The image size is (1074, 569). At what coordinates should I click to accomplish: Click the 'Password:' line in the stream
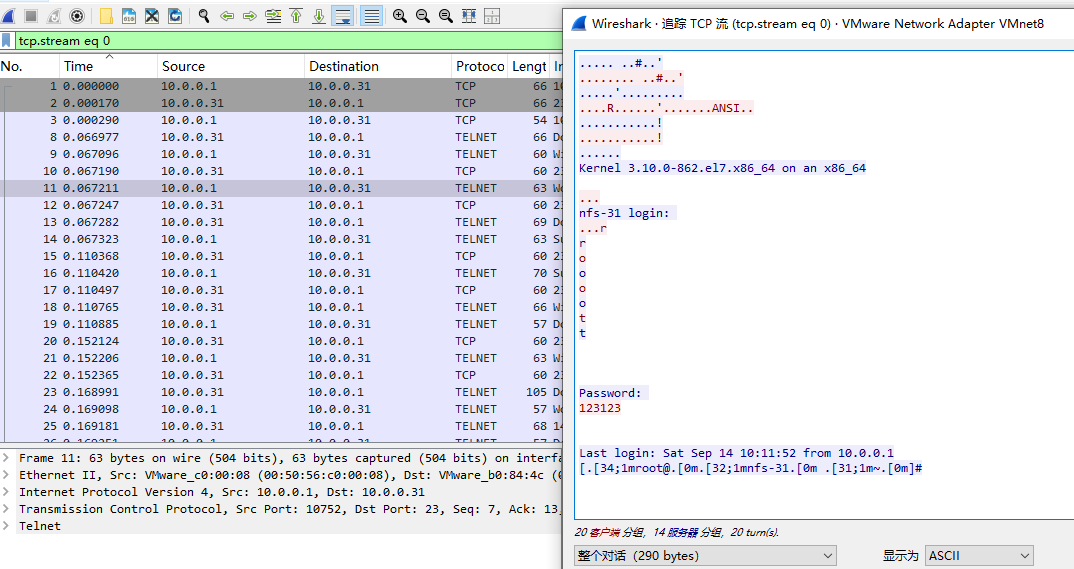coord(610,393)
